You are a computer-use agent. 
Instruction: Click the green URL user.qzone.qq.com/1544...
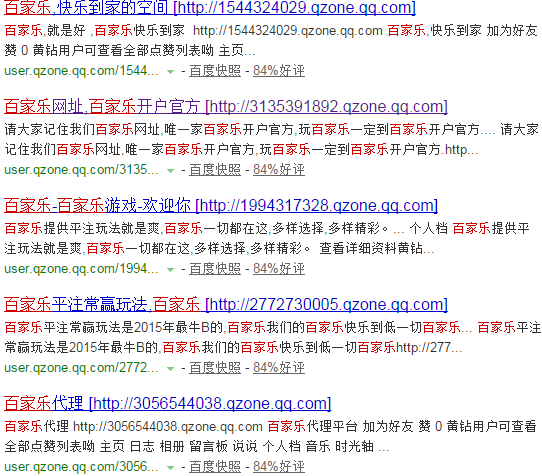(81, 71)
